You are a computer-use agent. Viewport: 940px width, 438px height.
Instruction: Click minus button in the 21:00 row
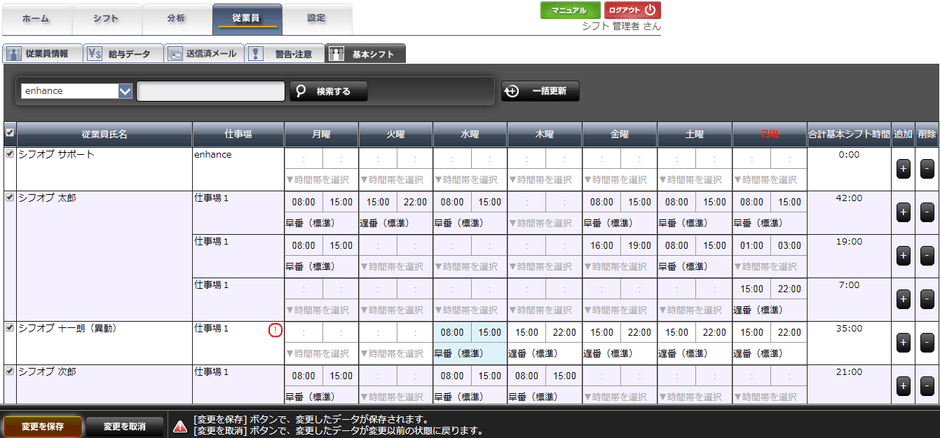click(926, 385)
